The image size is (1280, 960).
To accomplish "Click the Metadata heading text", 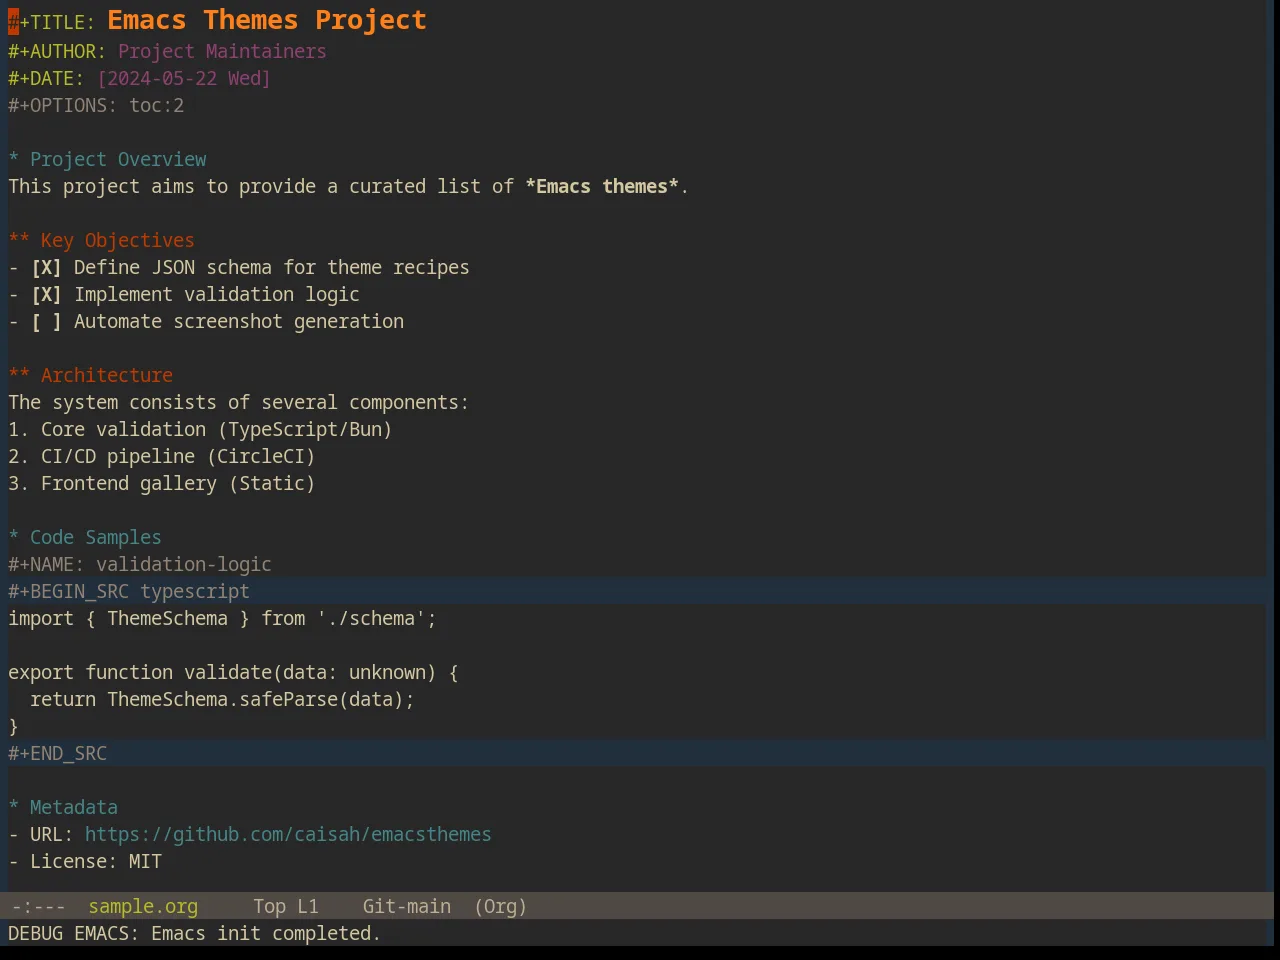I will point(74,808).
